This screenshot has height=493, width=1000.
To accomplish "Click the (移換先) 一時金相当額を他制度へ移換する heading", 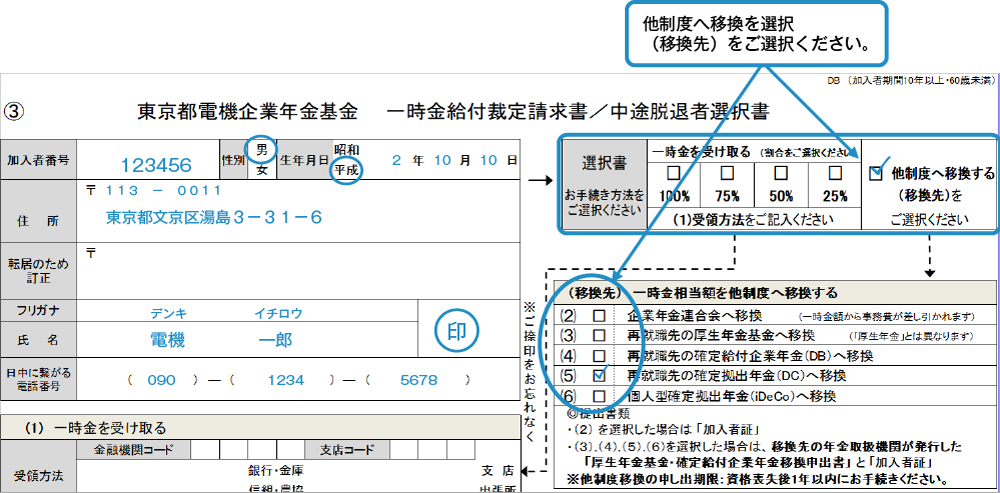I will coord(702,293).
